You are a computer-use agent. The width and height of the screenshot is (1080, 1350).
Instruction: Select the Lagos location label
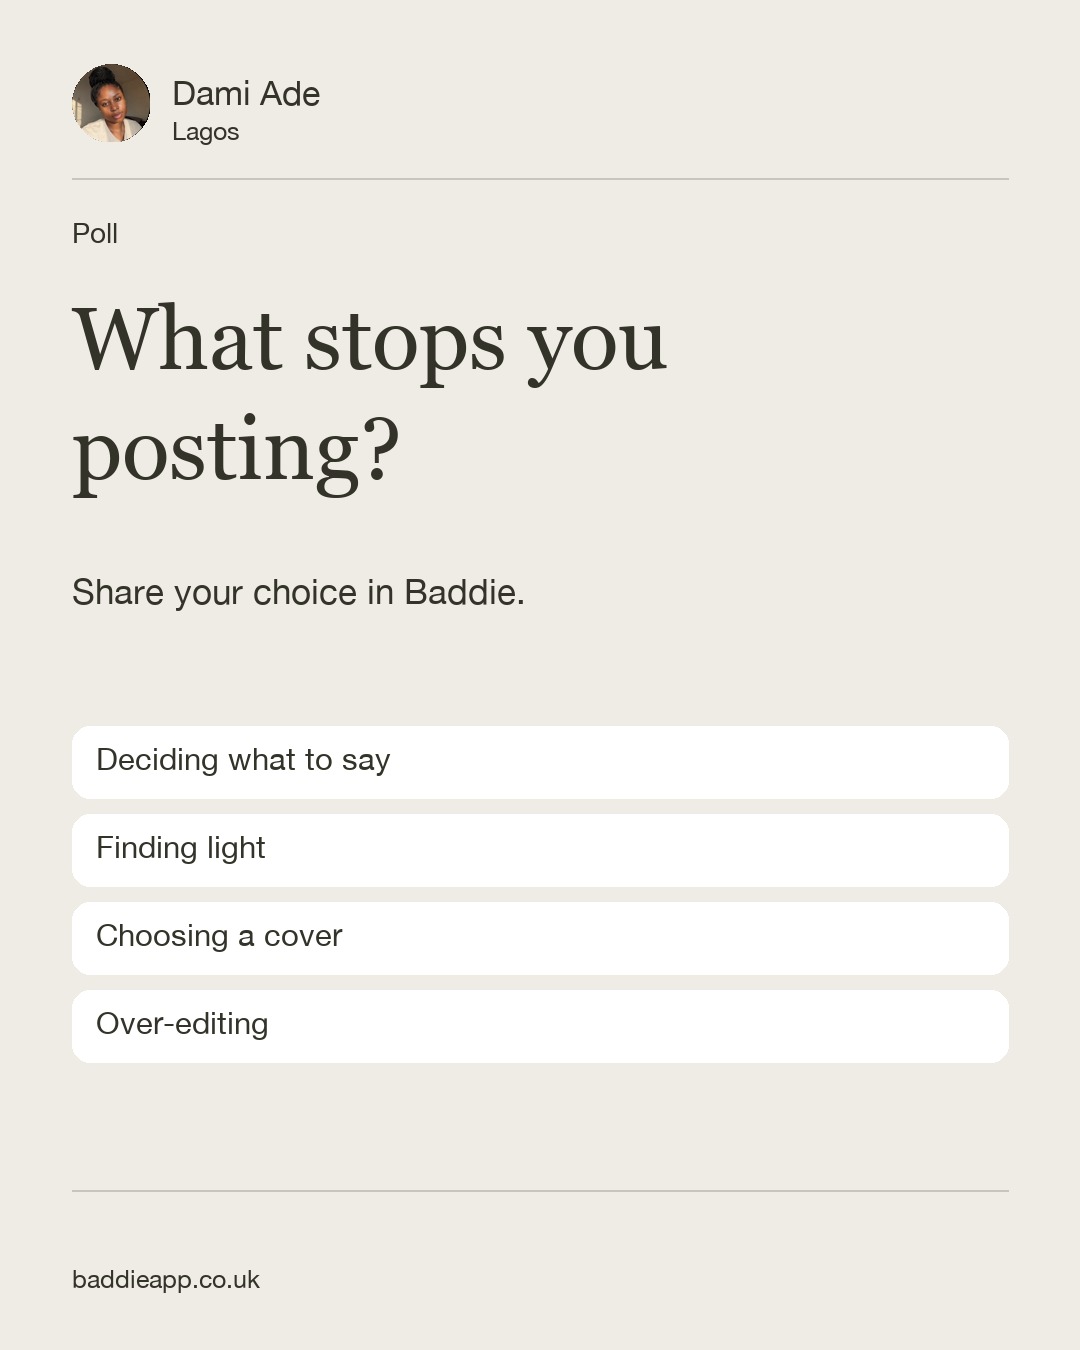pos(205,132)
